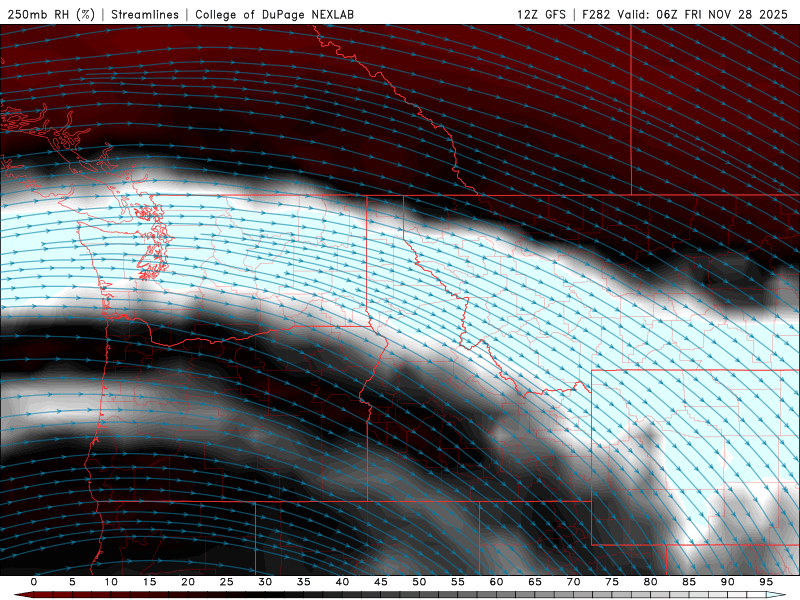Click the "55" value on the color scale
This screenshot has width=800, height=600.
tap(458, 582)
